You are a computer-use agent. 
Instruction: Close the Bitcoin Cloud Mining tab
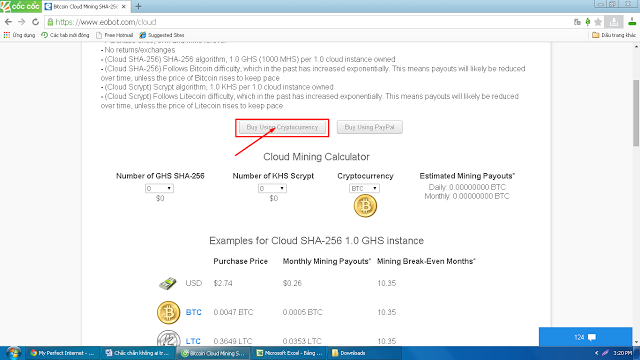tap(123, 7)
